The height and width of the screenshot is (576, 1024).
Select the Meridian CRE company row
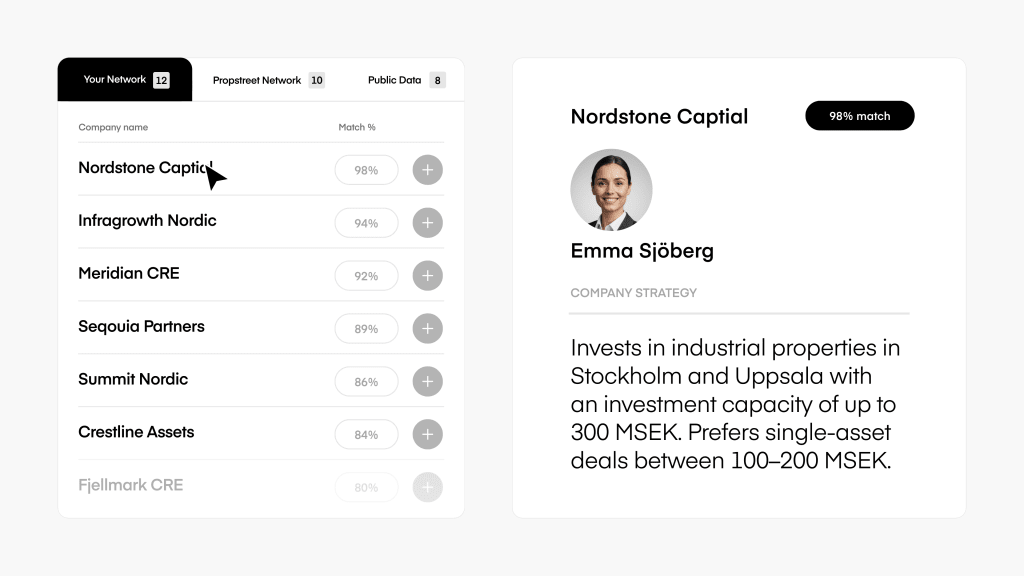pos(129,273)
